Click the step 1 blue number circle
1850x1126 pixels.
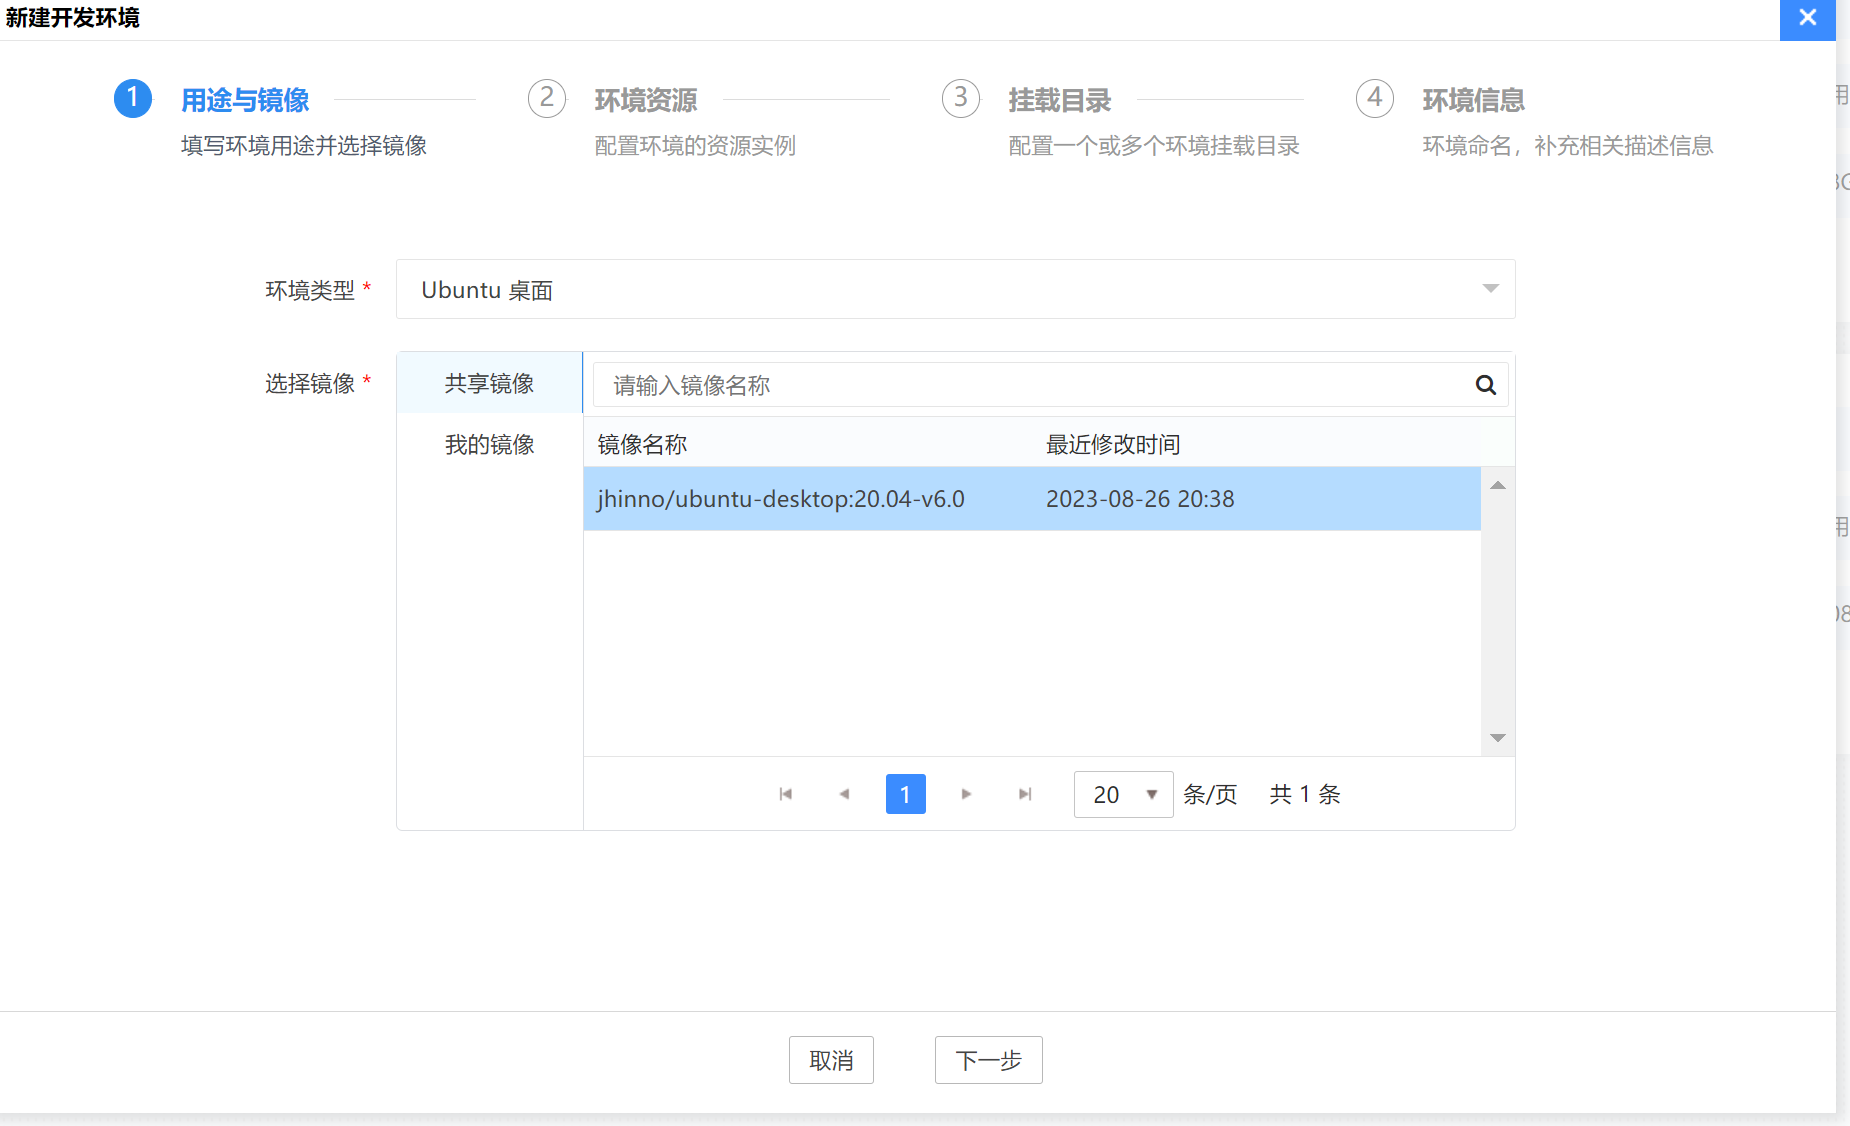tap(133, 98)
